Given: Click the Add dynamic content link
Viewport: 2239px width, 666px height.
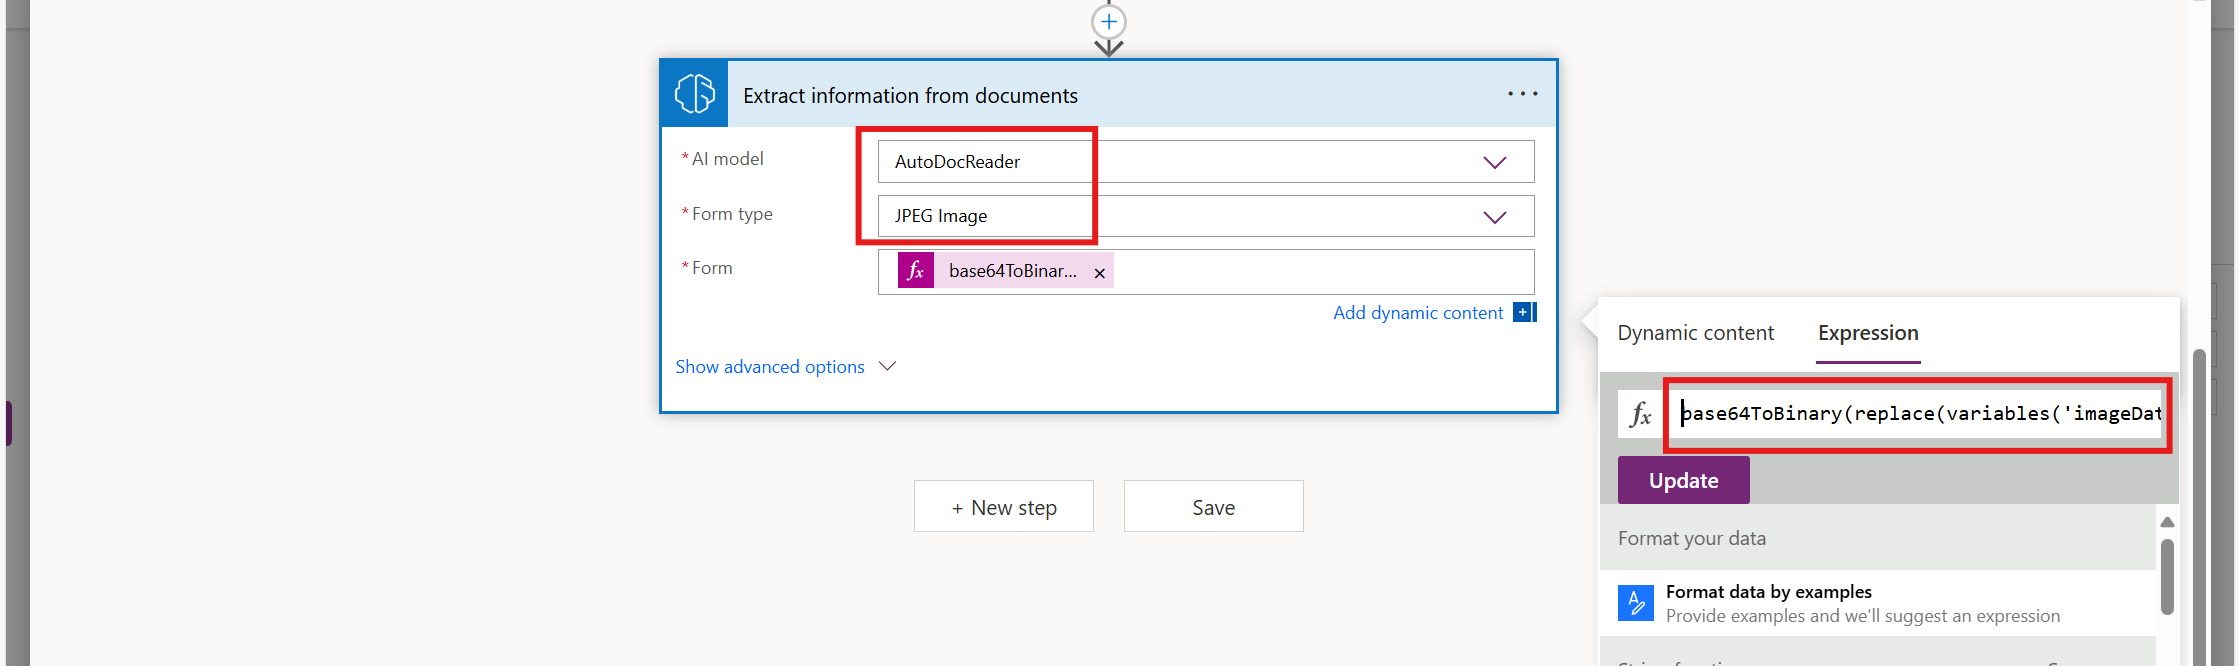Looking at the screenshot, I should coord(1417,313).
